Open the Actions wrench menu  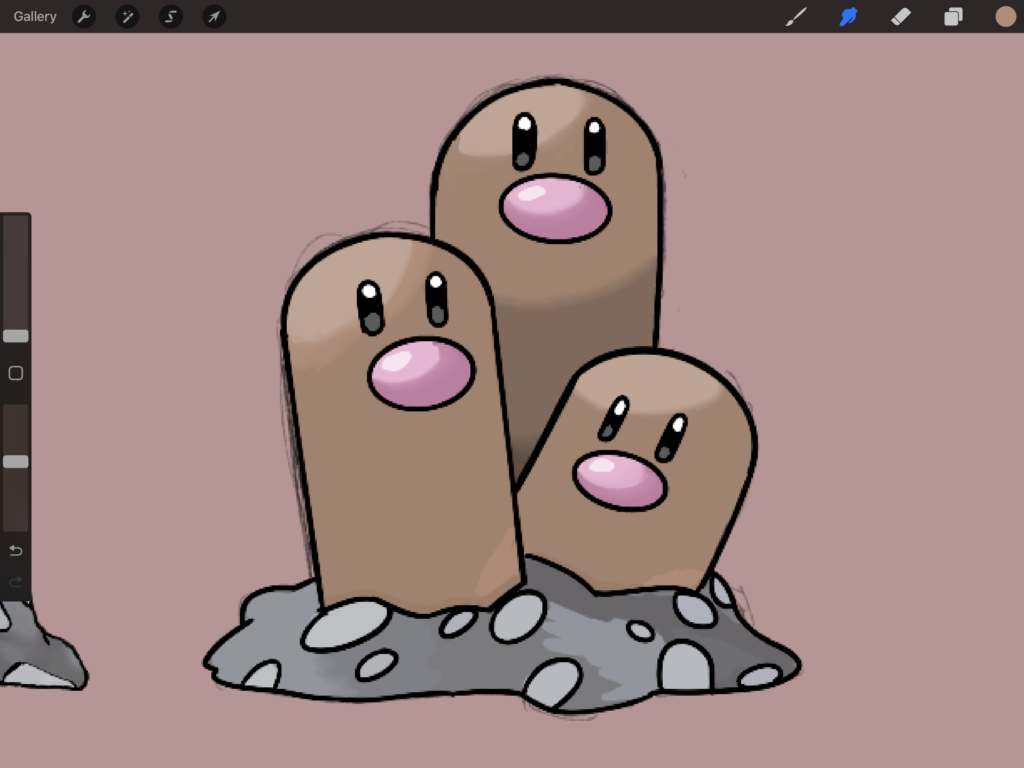pos(84,16)
